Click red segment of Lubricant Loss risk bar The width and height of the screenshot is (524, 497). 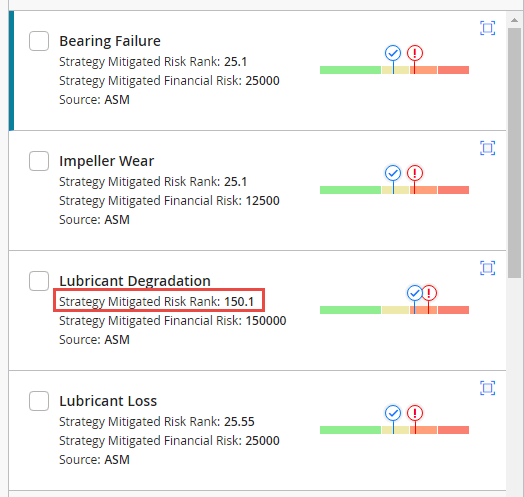[x=453, y=430]
